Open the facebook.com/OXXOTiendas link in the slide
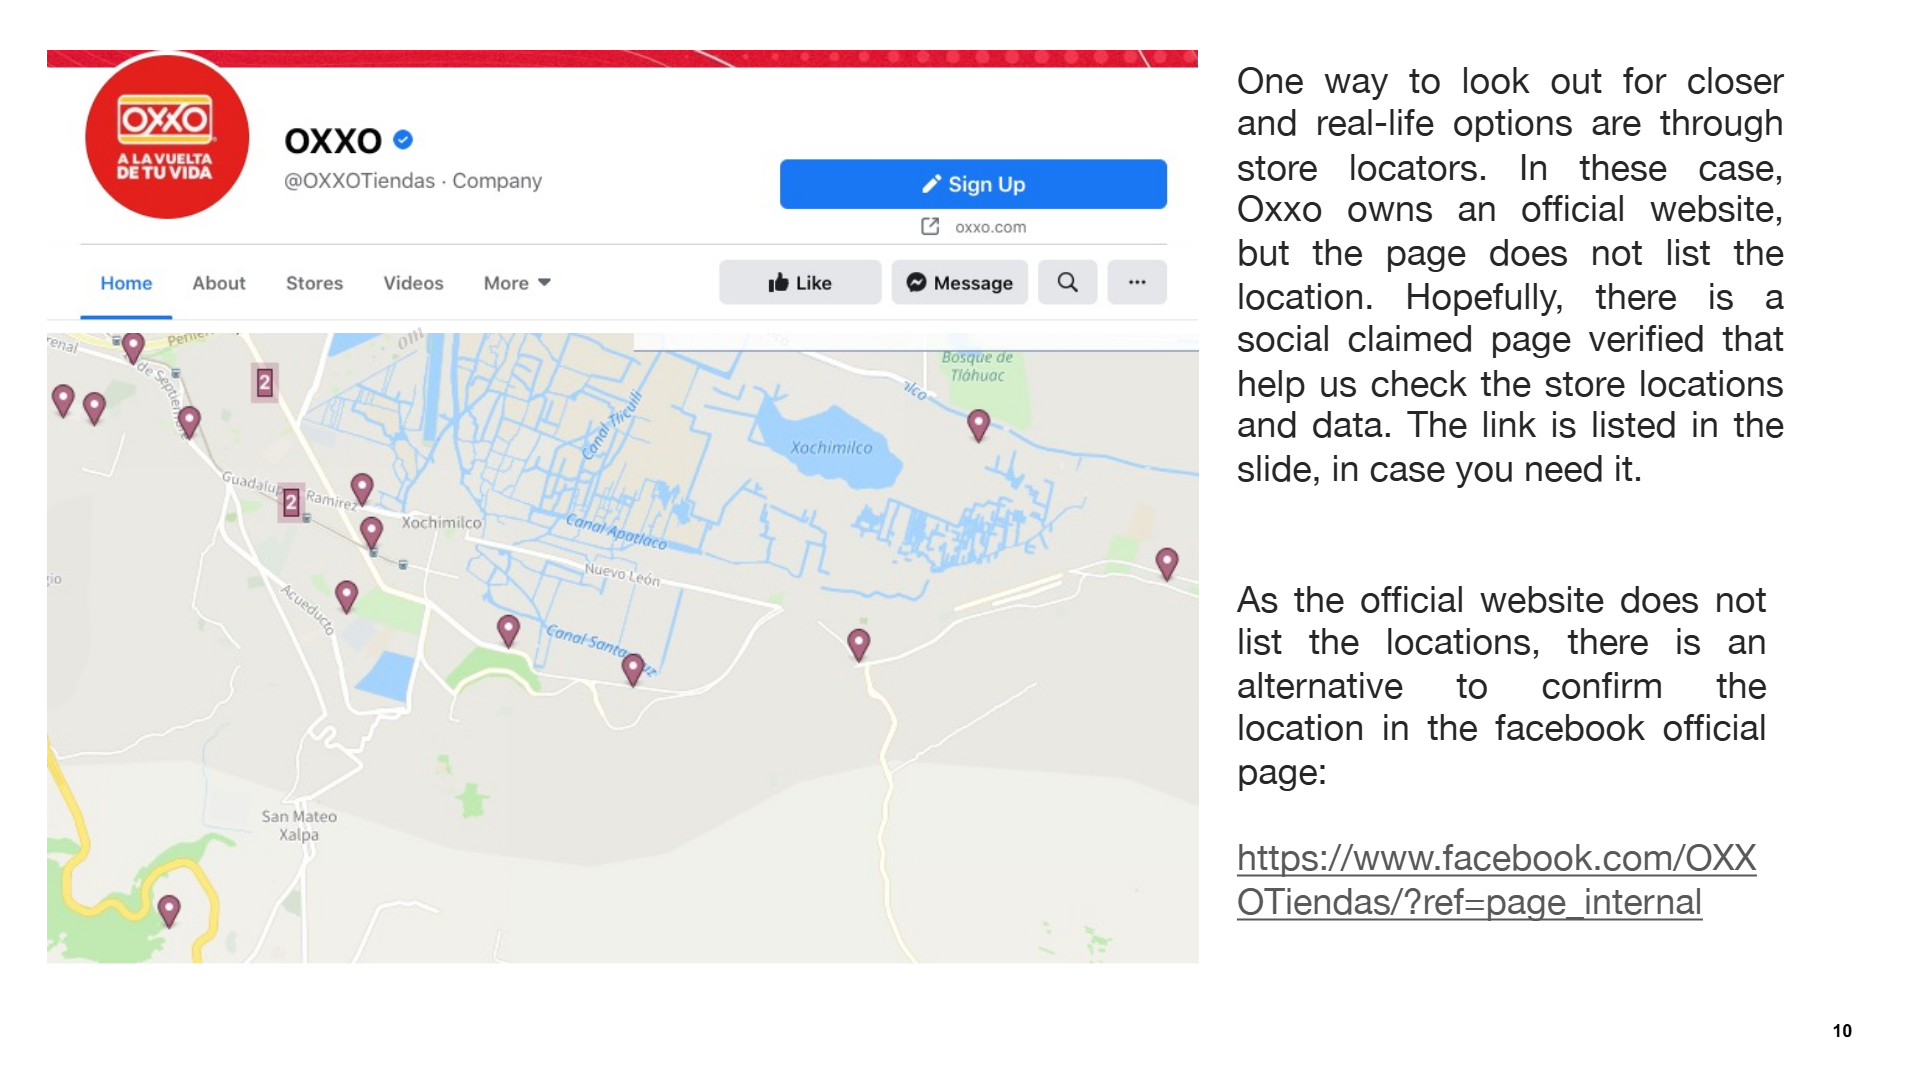The width and height of the screenshot is (1920, 1080). [x=1496, y=880]
